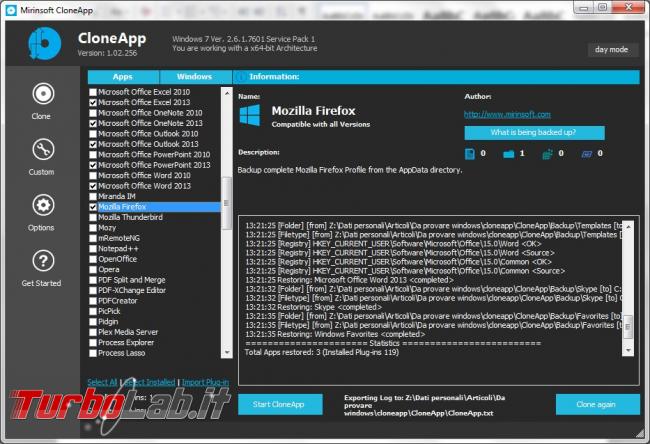Select Process Lasso entry
Image resolution: width=650 pixels, height=444 pixels.
pyautogui.click(x=121, y=353)
